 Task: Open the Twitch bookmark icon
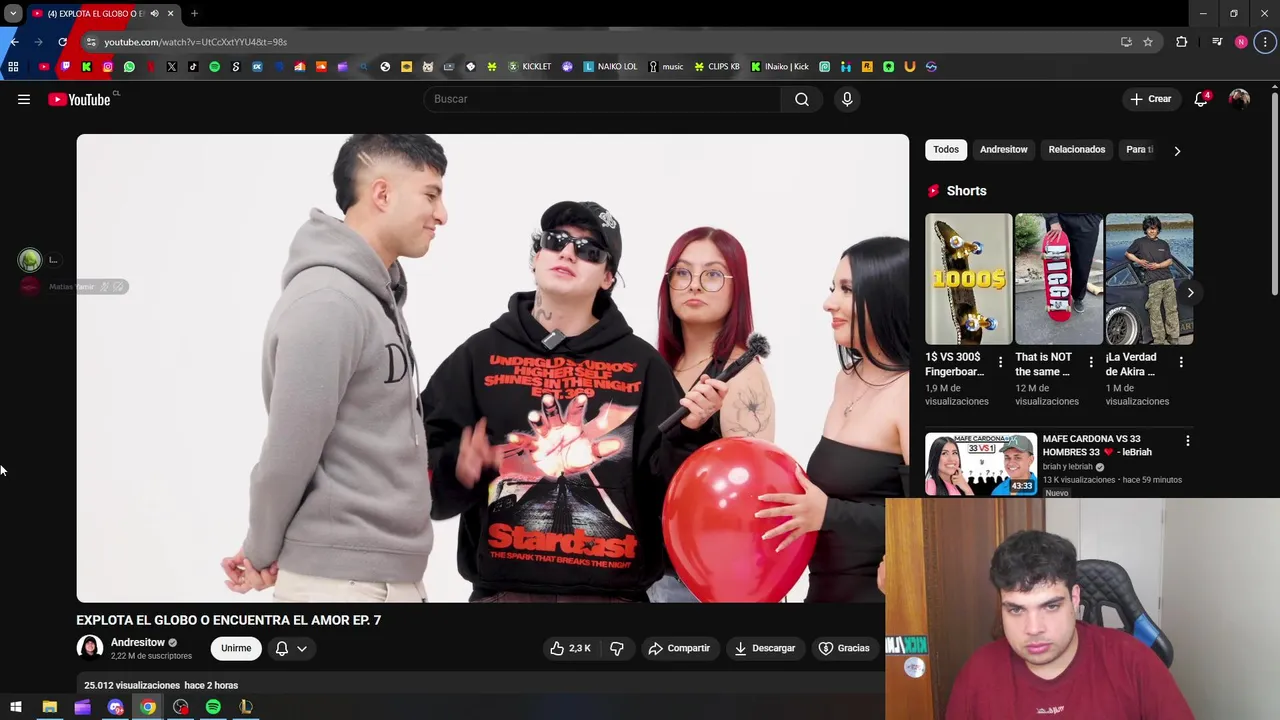point(65,67)
